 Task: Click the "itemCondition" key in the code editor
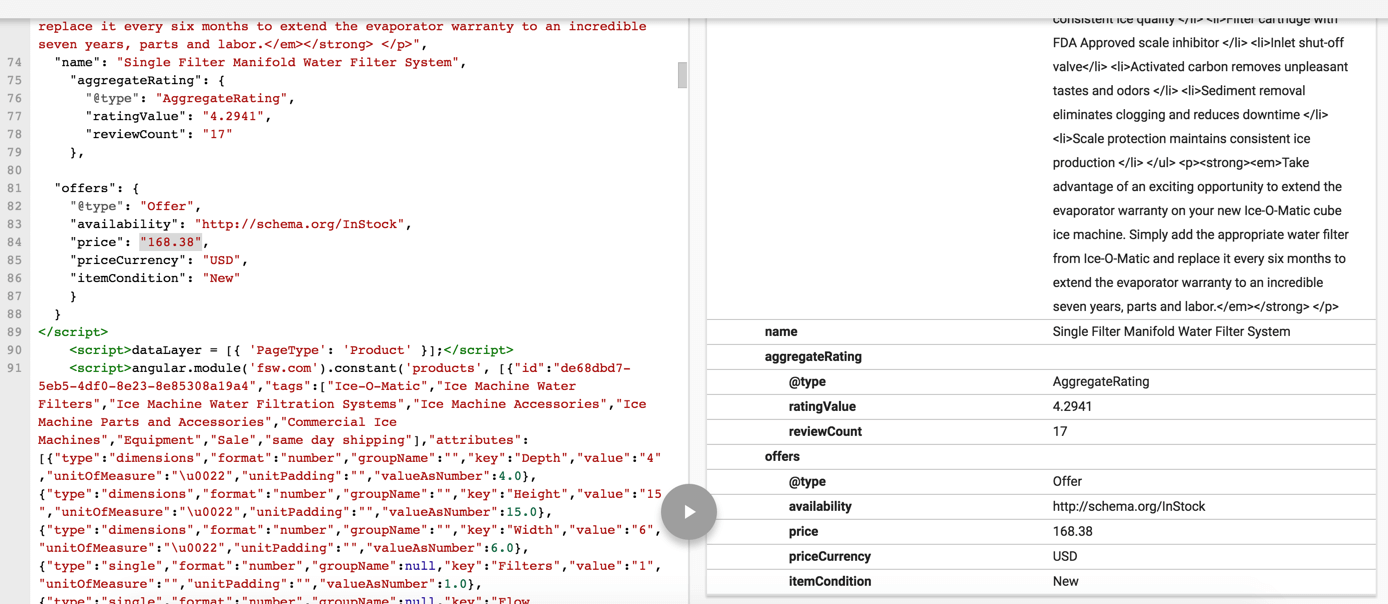pyautogui.click(x=128, y=278)
